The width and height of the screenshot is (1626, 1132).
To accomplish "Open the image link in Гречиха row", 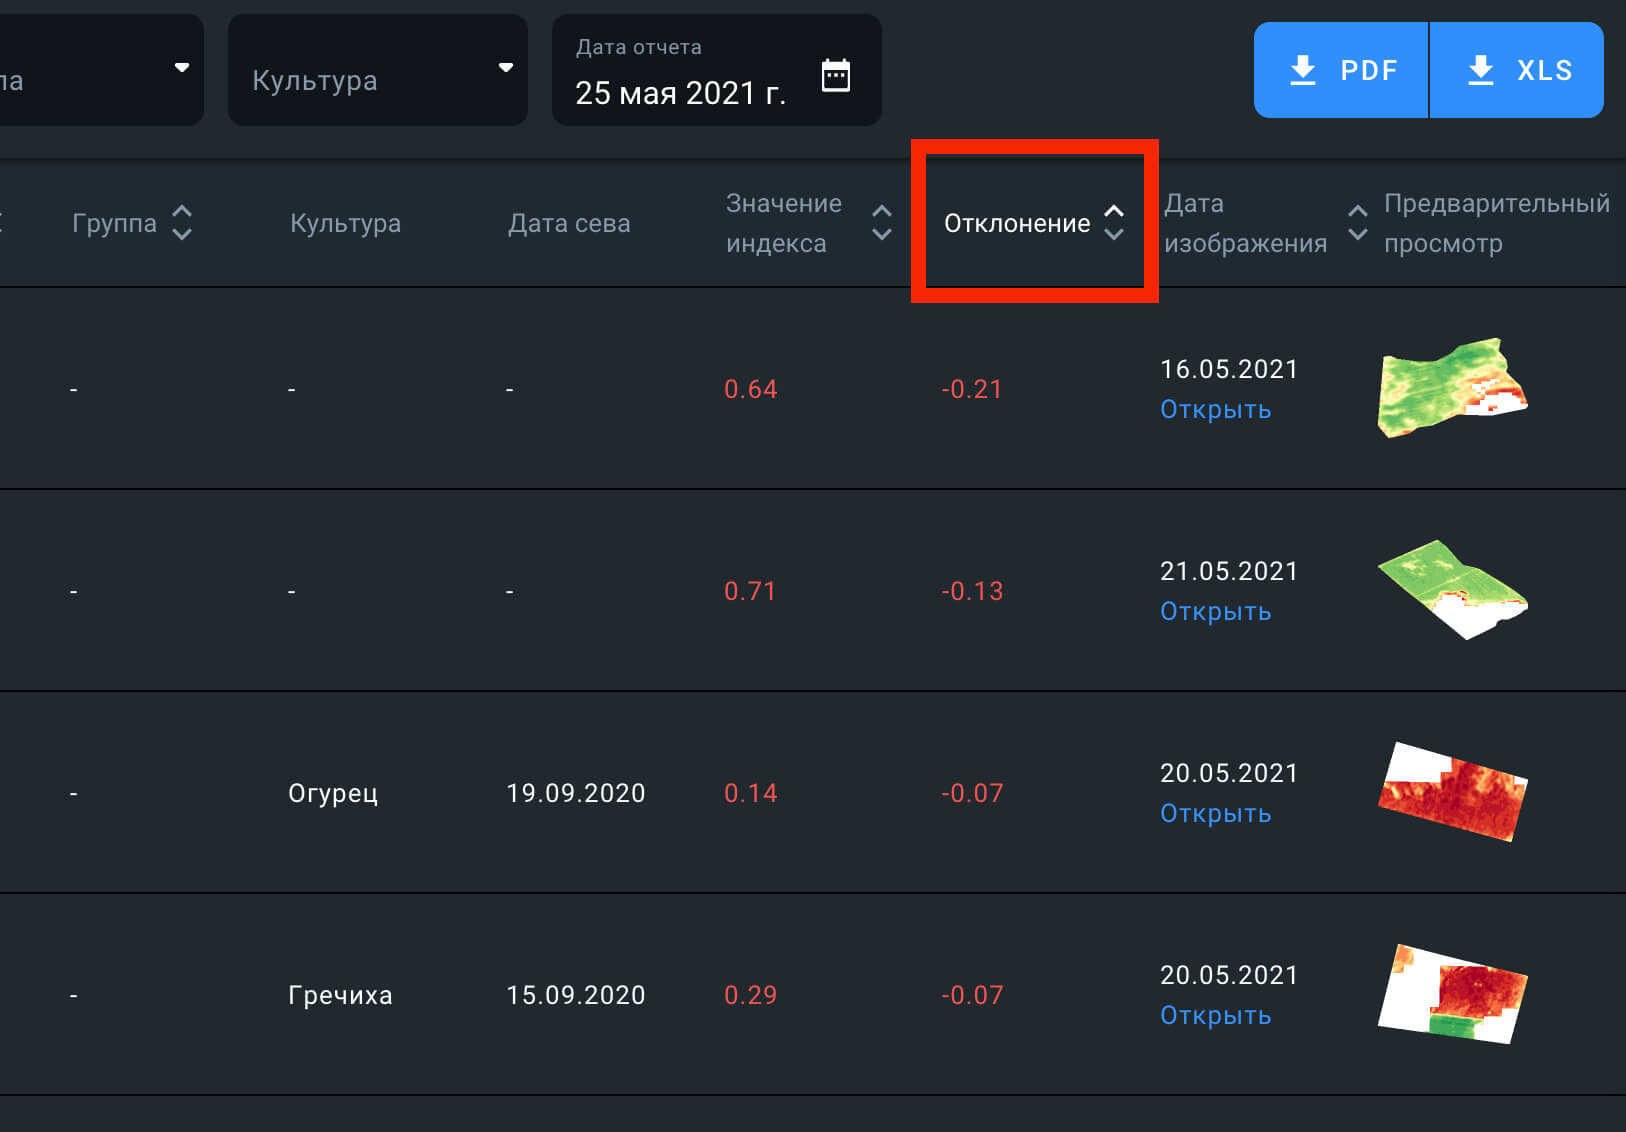I will click(1215, 1016).
